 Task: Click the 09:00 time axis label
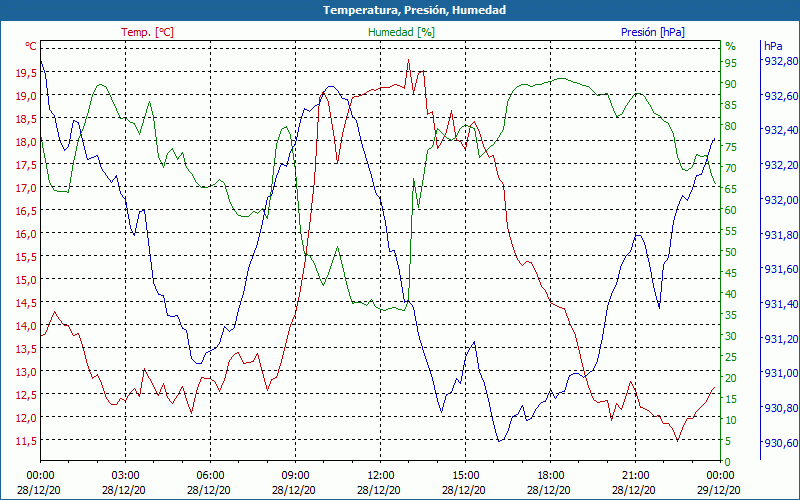tap(295, 476)
